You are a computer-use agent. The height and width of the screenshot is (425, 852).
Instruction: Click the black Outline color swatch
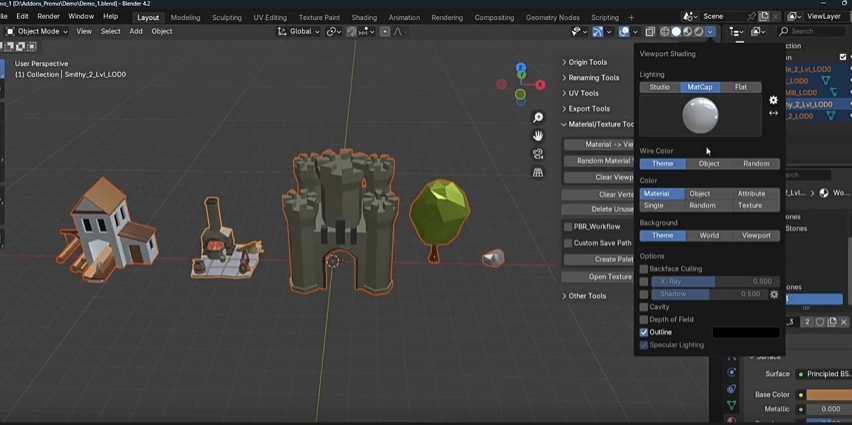(745, 332)
